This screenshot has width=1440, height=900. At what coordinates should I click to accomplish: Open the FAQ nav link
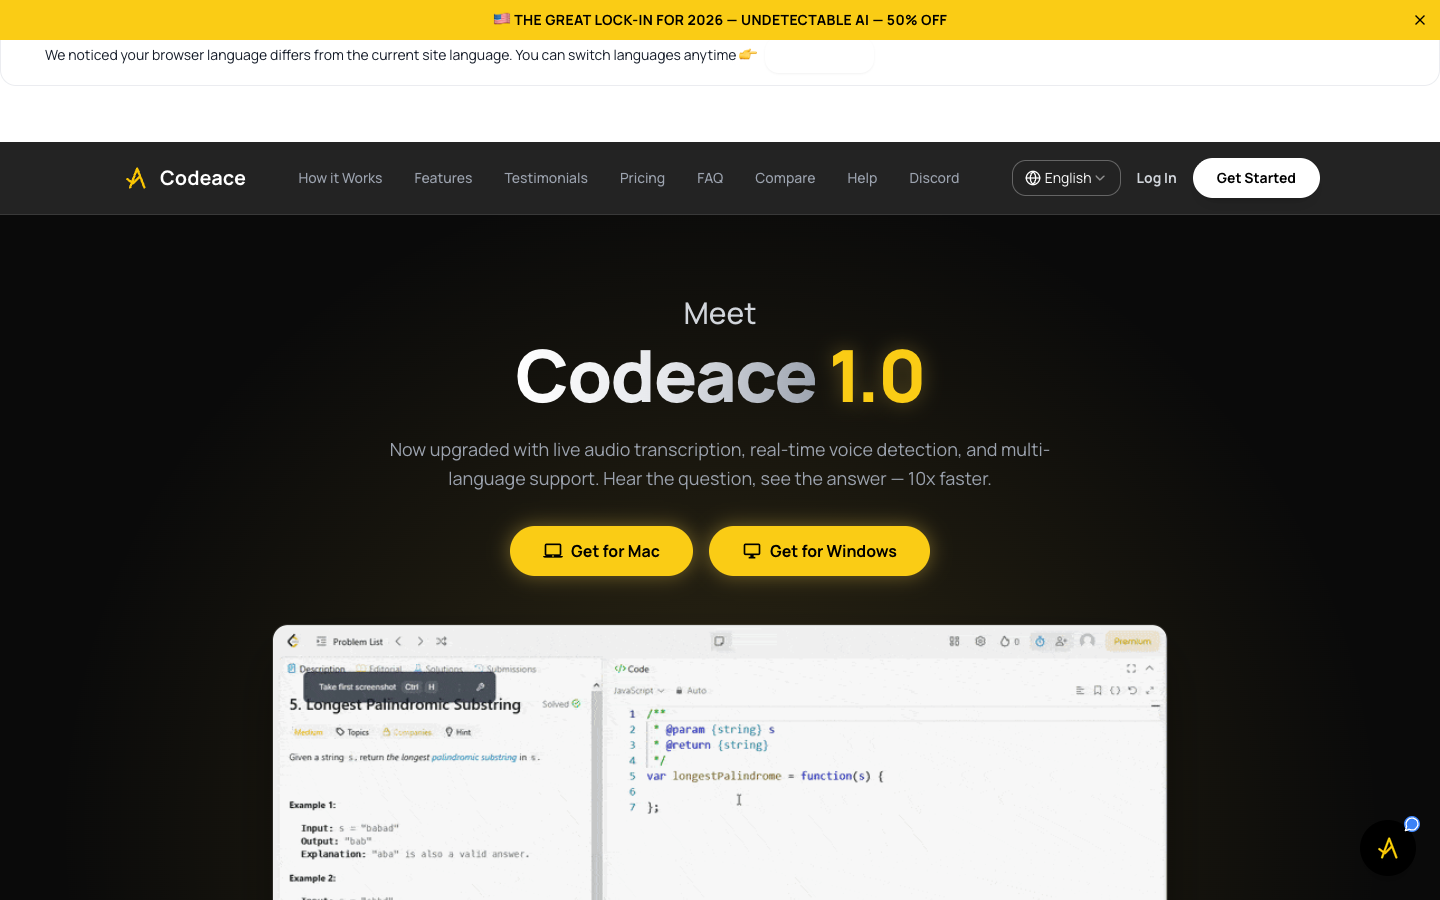(x=710, y=178)
